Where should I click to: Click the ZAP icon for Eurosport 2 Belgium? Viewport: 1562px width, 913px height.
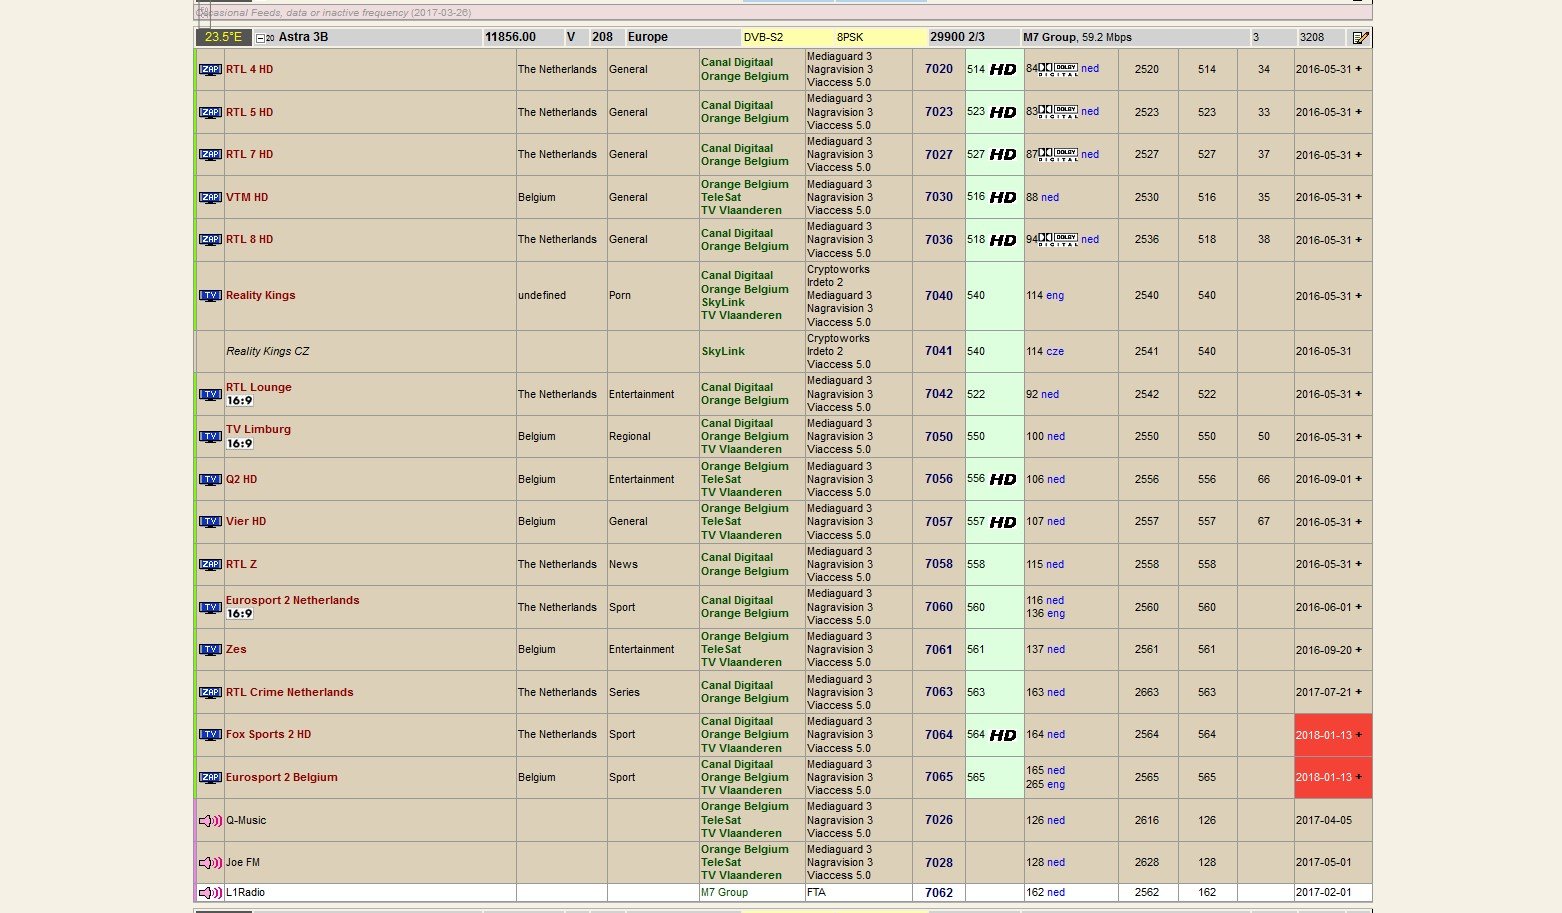tap(210, 778)
